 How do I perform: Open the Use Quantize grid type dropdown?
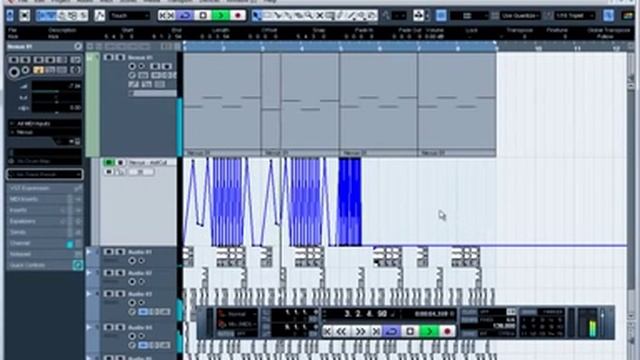click(x=520, y=16)
